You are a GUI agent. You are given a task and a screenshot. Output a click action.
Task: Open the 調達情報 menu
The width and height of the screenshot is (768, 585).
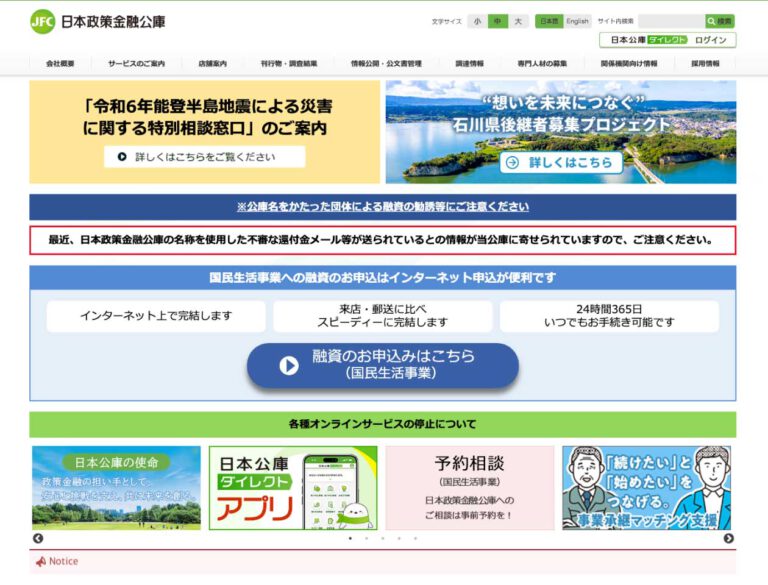coord(470,64)
